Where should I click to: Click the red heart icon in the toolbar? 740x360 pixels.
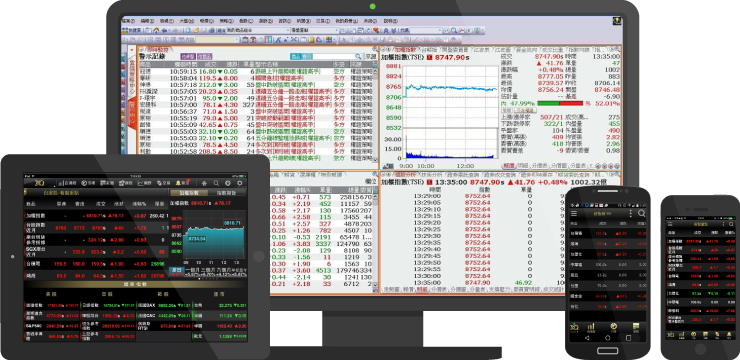pyautogui.click(x=376, y=30)
